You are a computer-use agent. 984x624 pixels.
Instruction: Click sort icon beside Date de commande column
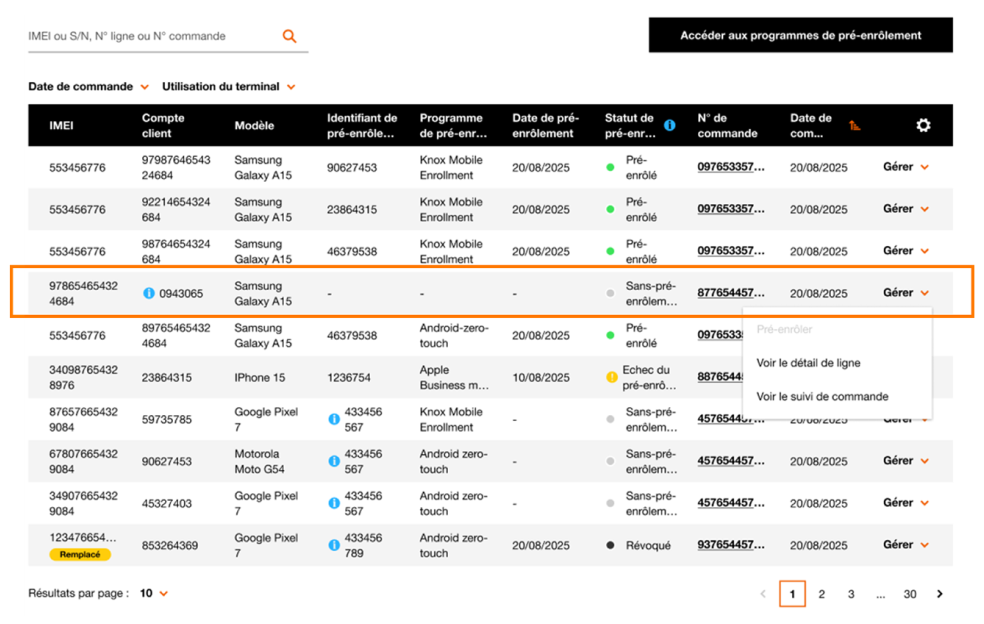coord(854,125)
